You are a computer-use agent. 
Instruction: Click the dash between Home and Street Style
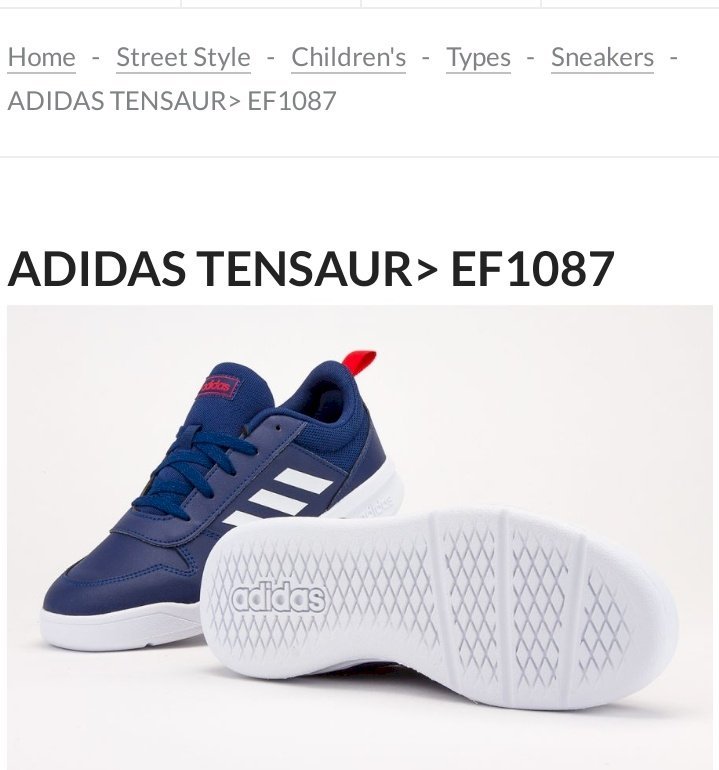(96, 58)
